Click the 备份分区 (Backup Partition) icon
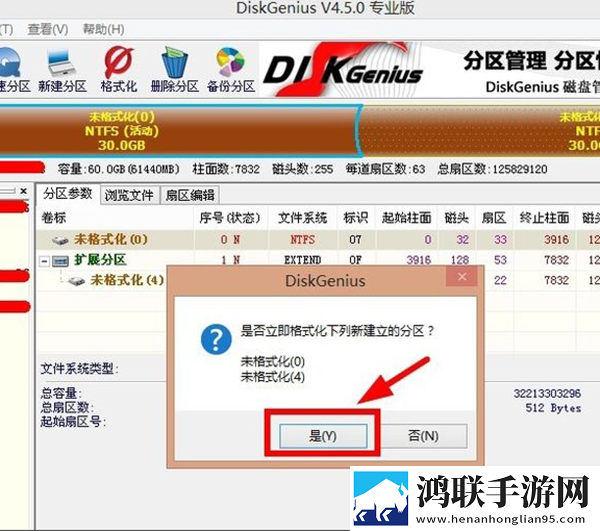 click(231, 70)
